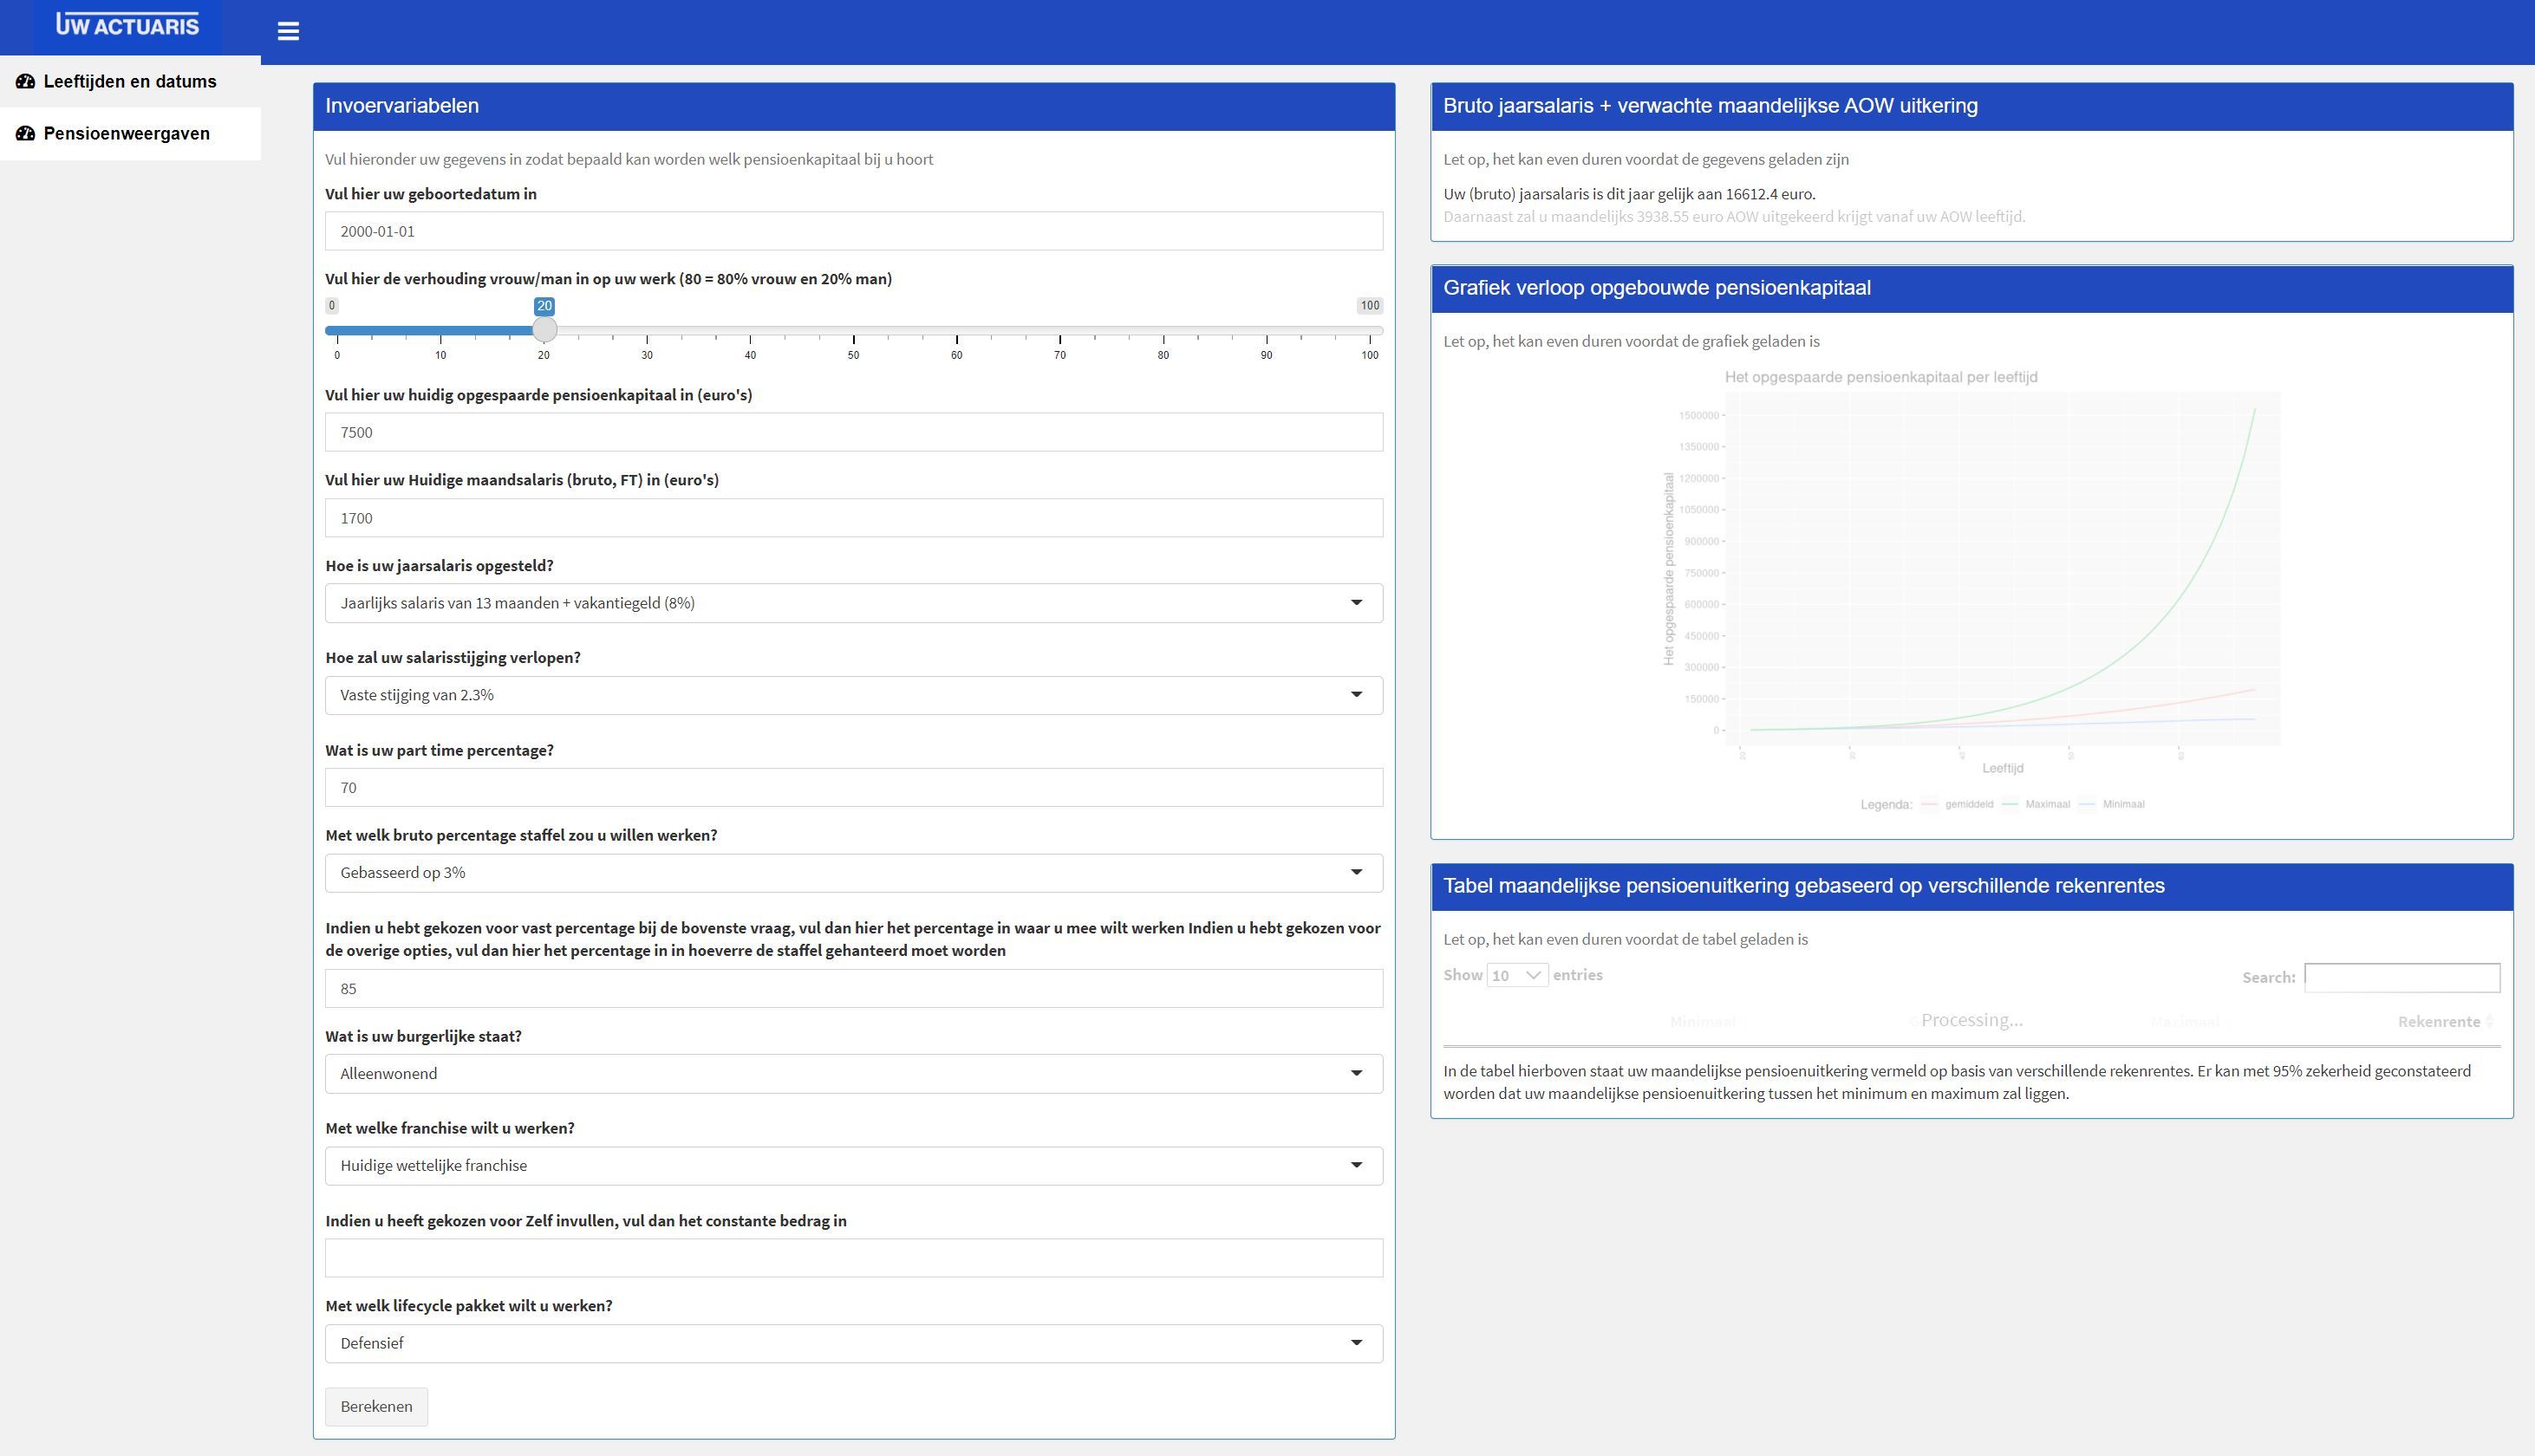Click the Rekenrente column sort arrows

coord(2489,1021)
